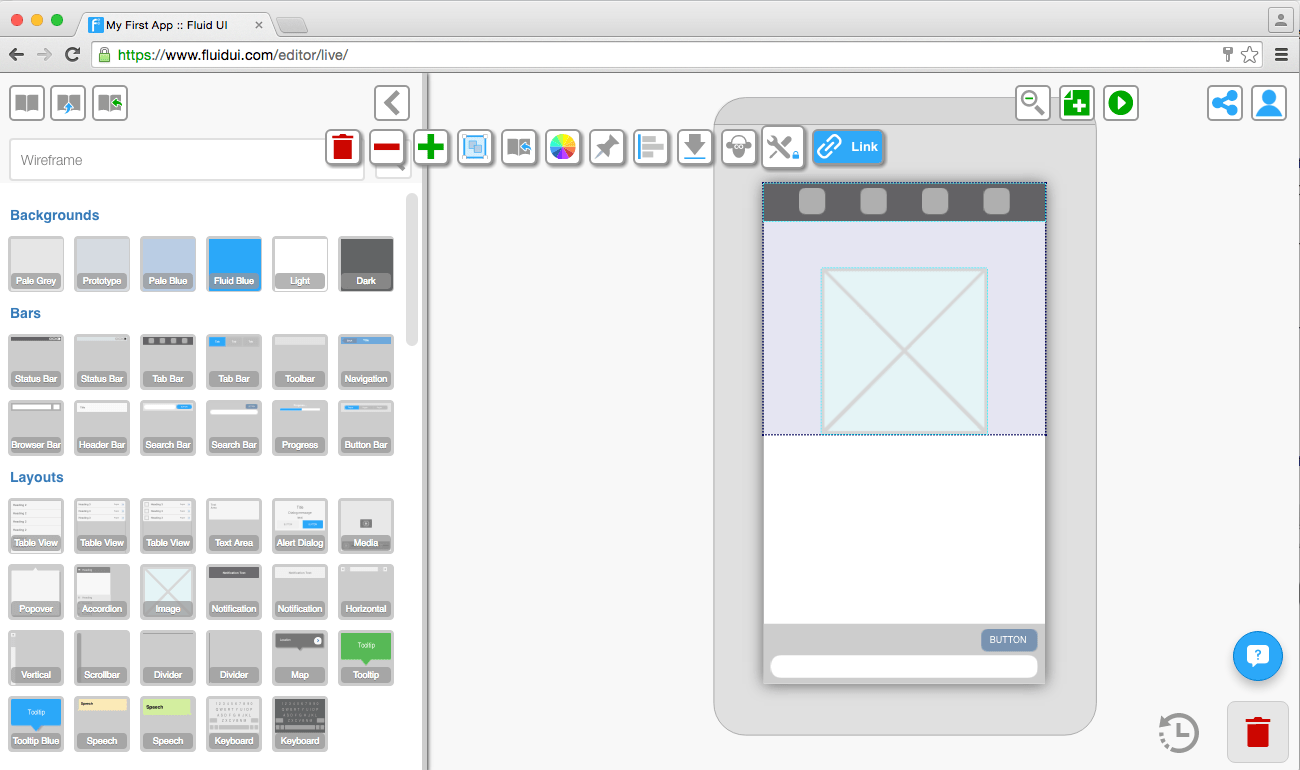Delete the selected widget with the toolbar trash
Viewport: 1300px width, 770px height.
(343, 147)
